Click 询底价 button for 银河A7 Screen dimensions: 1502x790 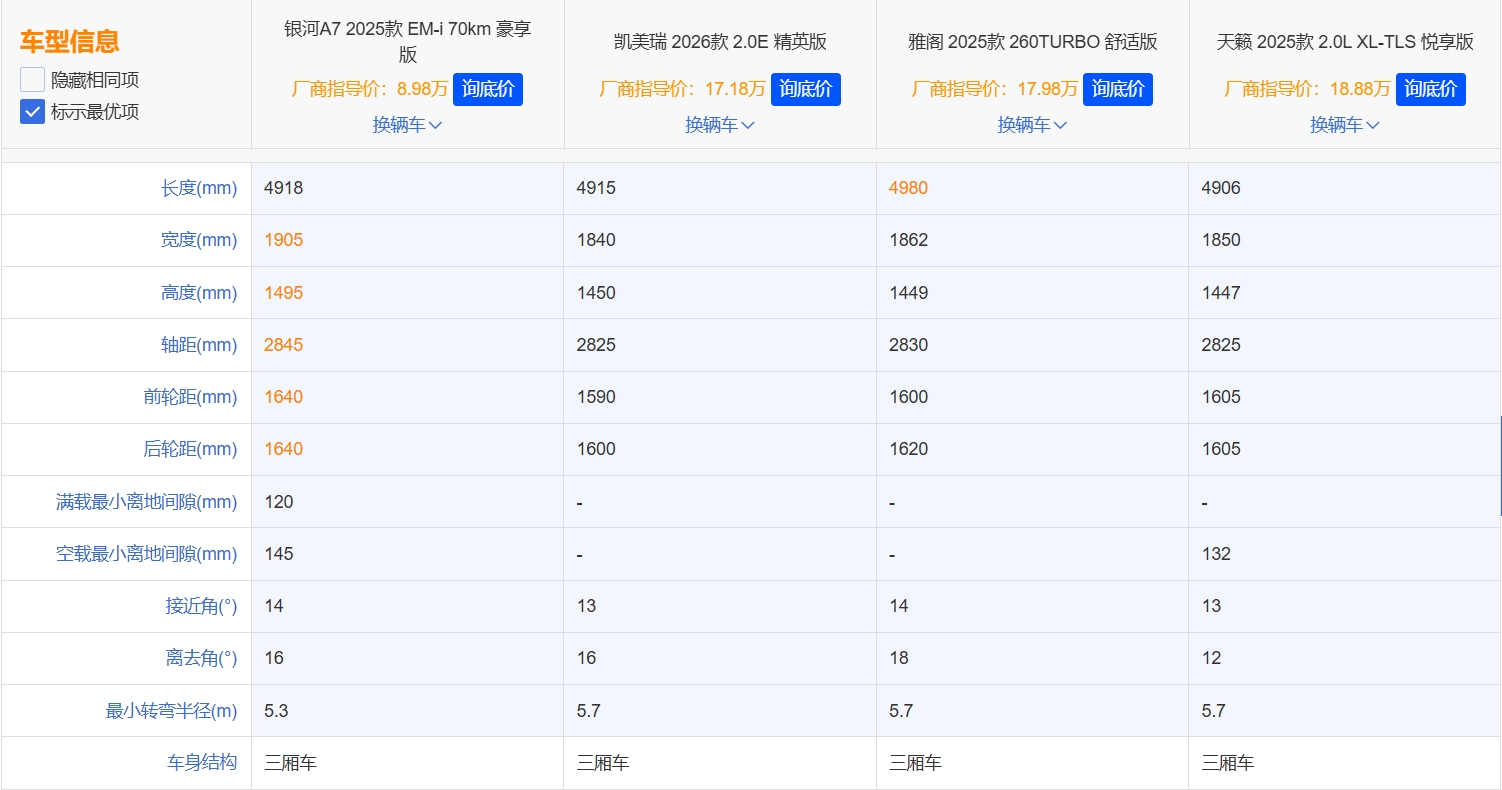[x=488, y=89]
